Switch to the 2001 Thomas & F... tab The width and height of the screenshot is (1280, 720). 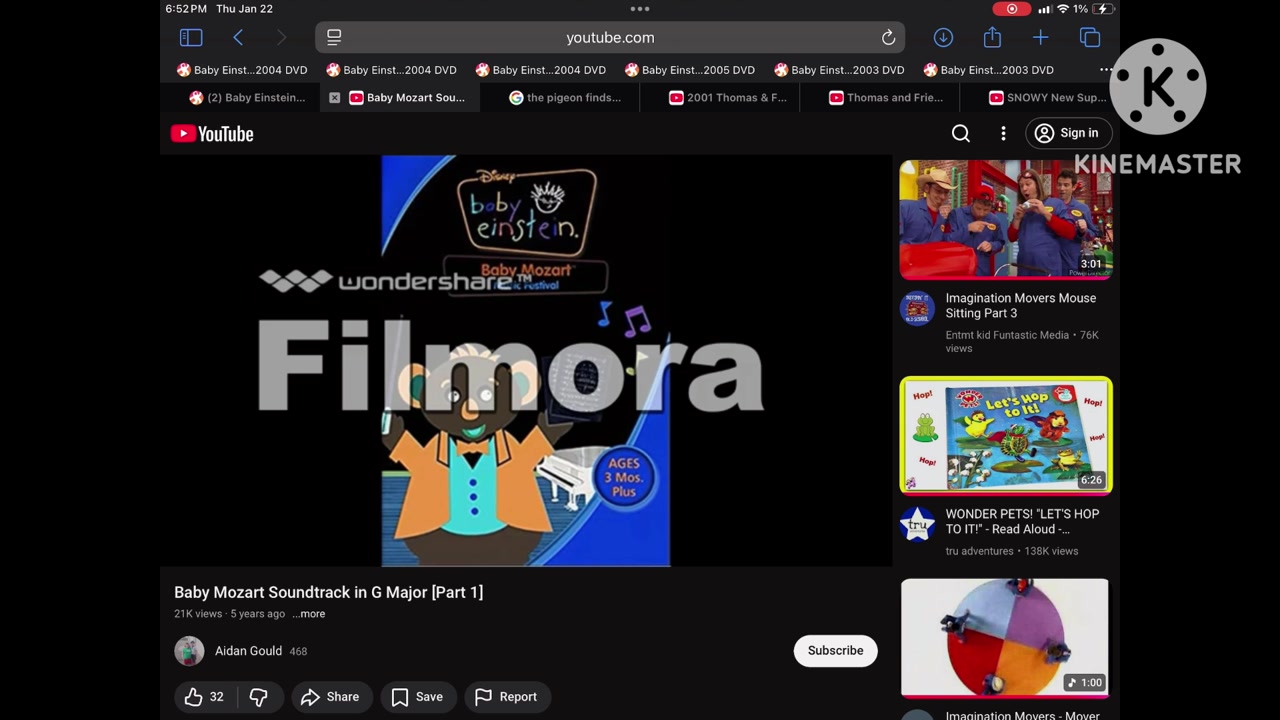point(727,97)
